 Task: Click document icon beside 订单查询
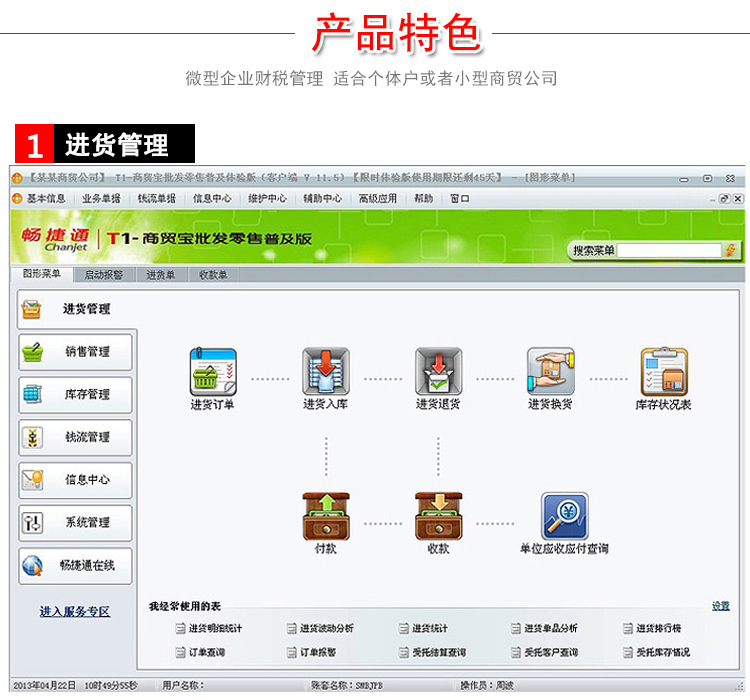(180, 652)
